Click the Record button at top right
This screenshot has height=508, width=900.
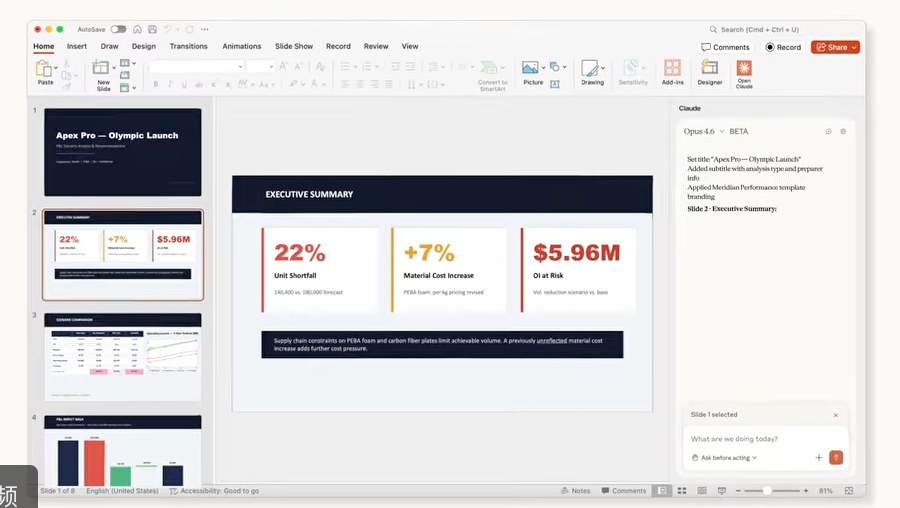pyautogui.click(x=783, y=47)
